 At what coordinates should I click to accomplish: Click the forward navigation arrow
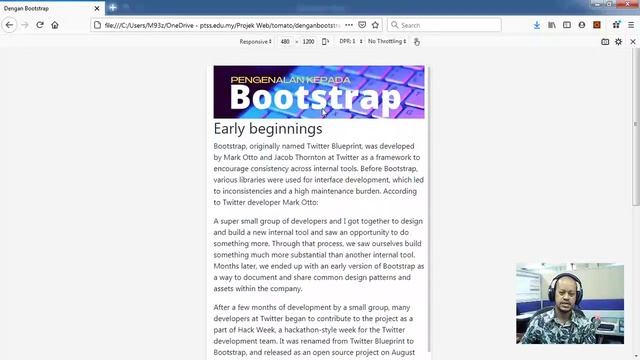click(x=25, y=25)
